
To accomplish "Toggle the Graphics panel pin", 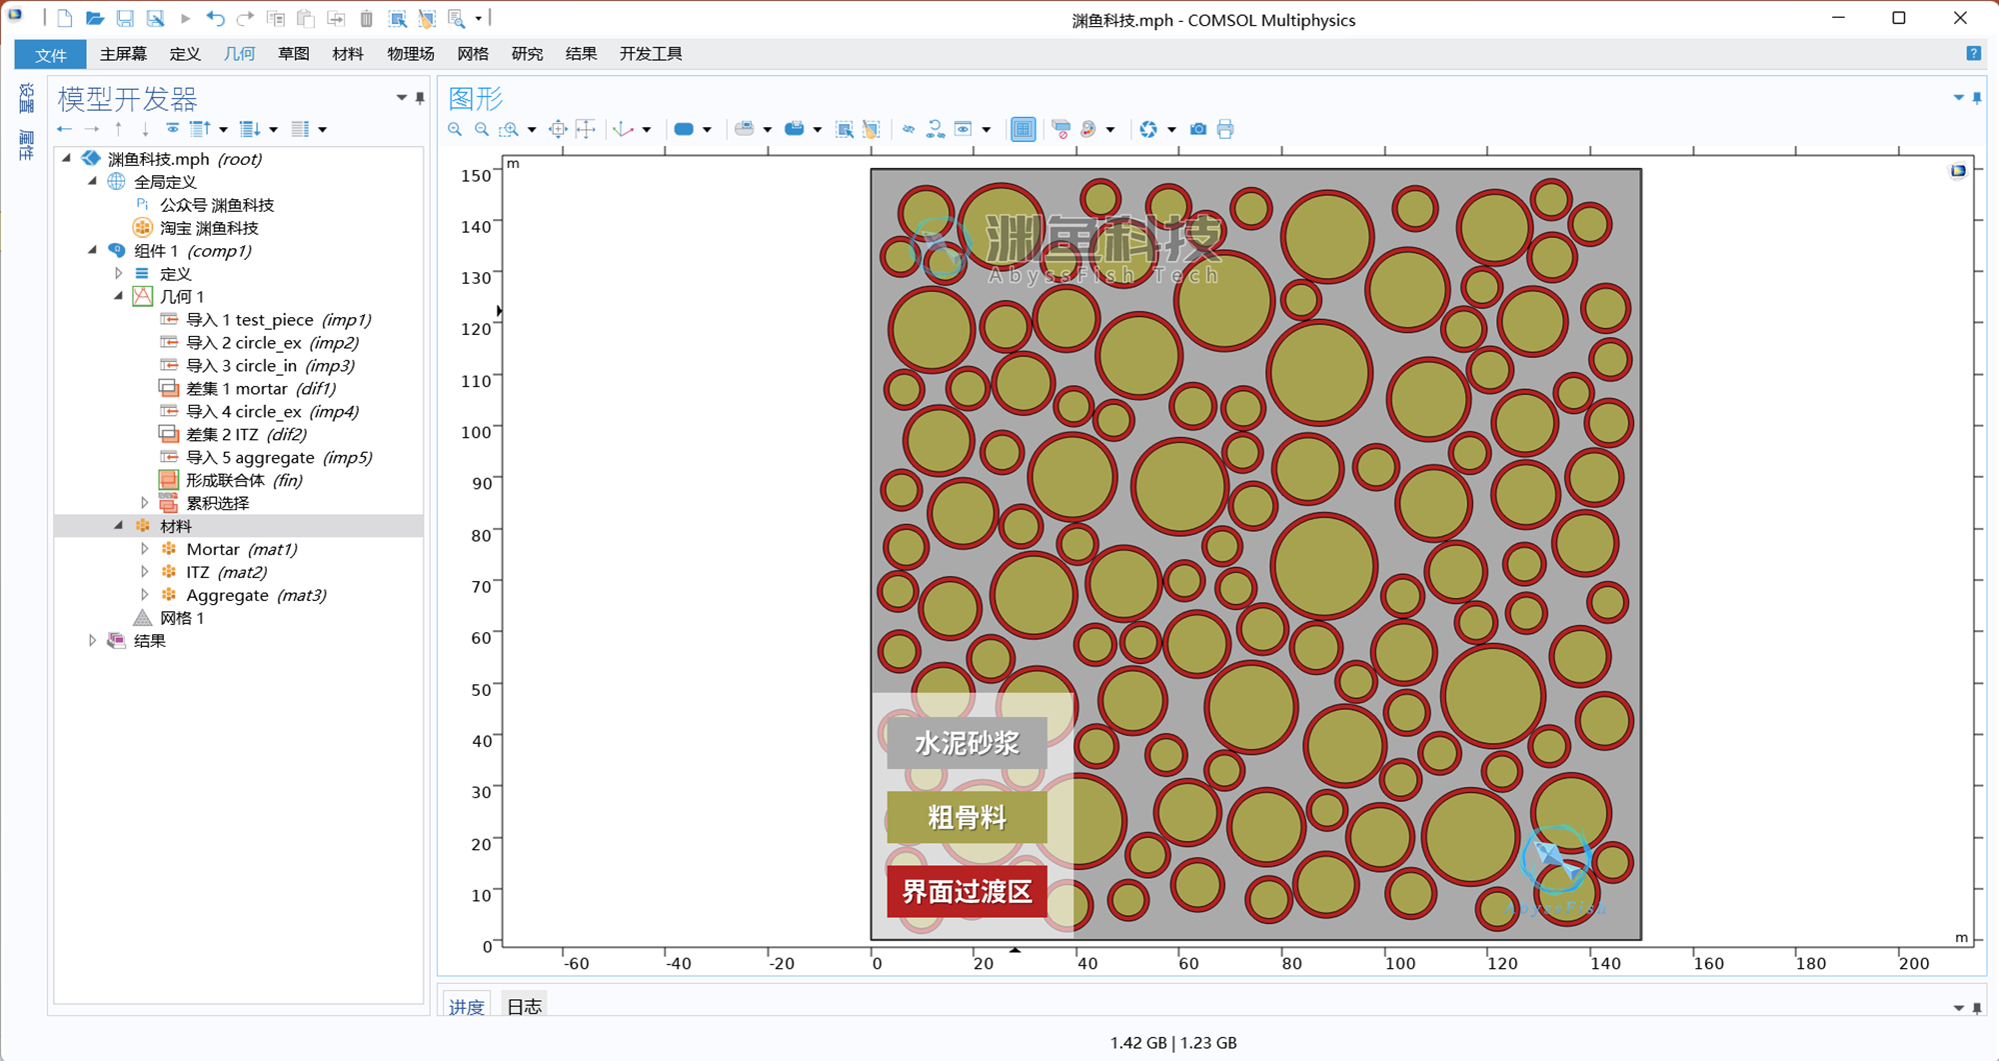I will pos(1977,98).
